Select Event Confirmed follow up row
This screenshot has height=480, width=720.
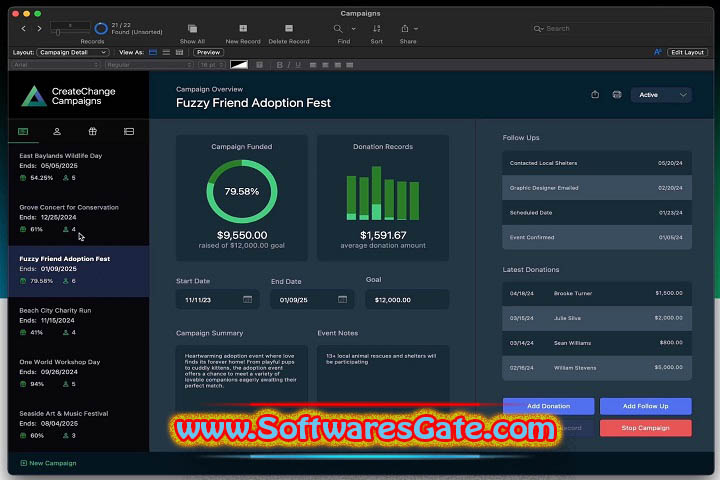tap(597, 237)
